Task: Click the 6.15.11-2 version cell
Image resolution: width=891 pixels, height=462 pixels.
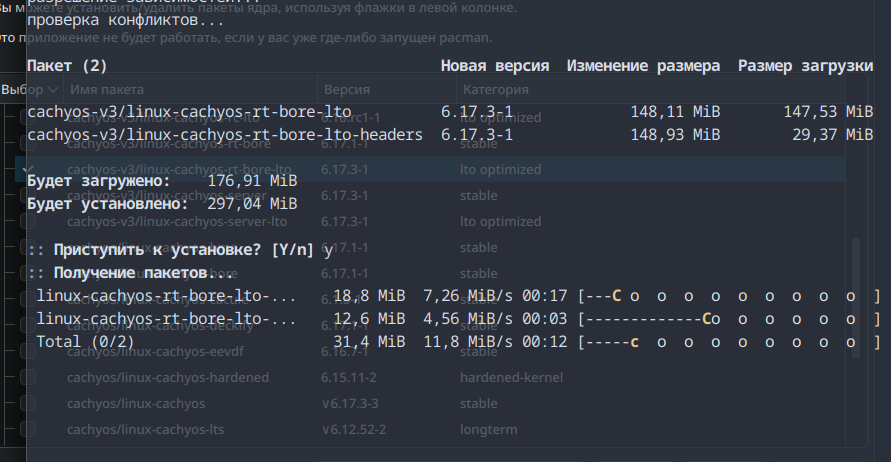Action: 349,378
